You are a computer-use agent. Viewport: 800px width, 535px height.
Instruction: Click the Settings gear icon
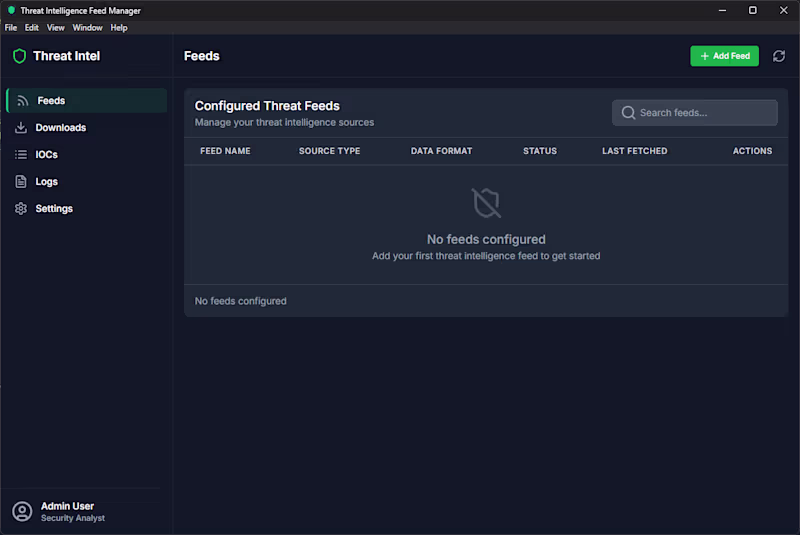click(21, 209)
